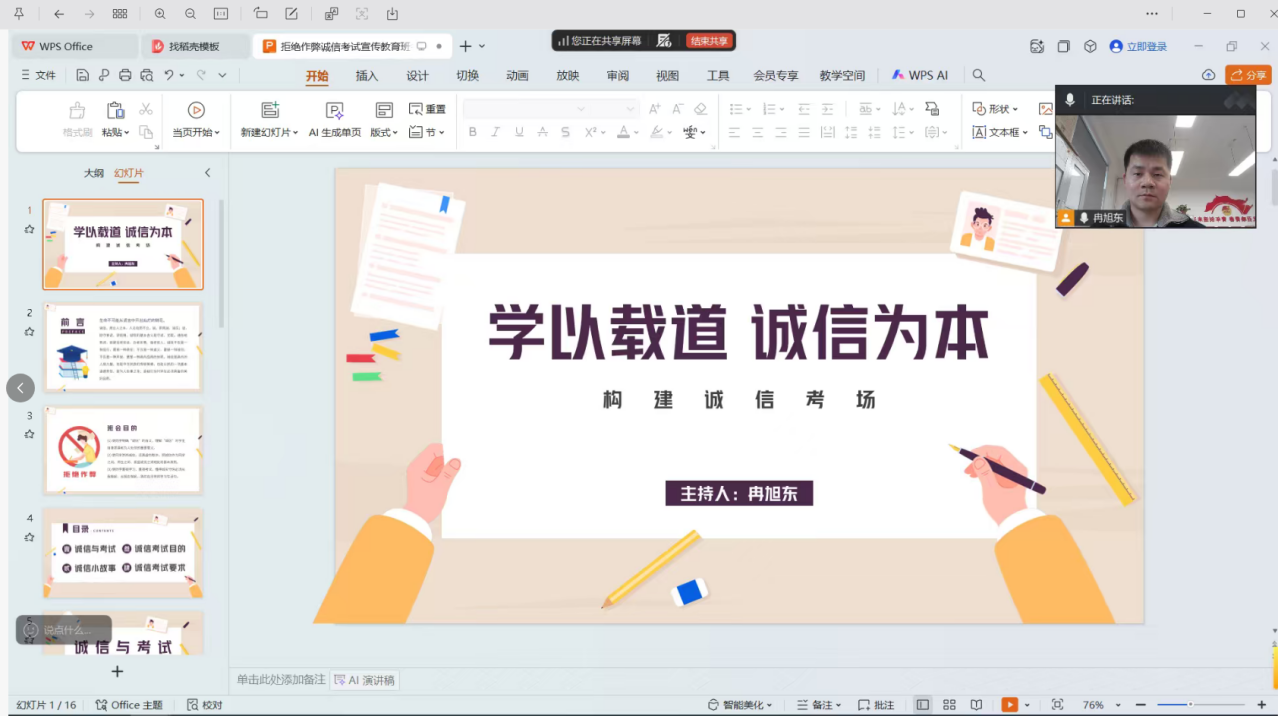Open slide sorter view in status bar
The image size is (1278, 716).
pos(949,705)
